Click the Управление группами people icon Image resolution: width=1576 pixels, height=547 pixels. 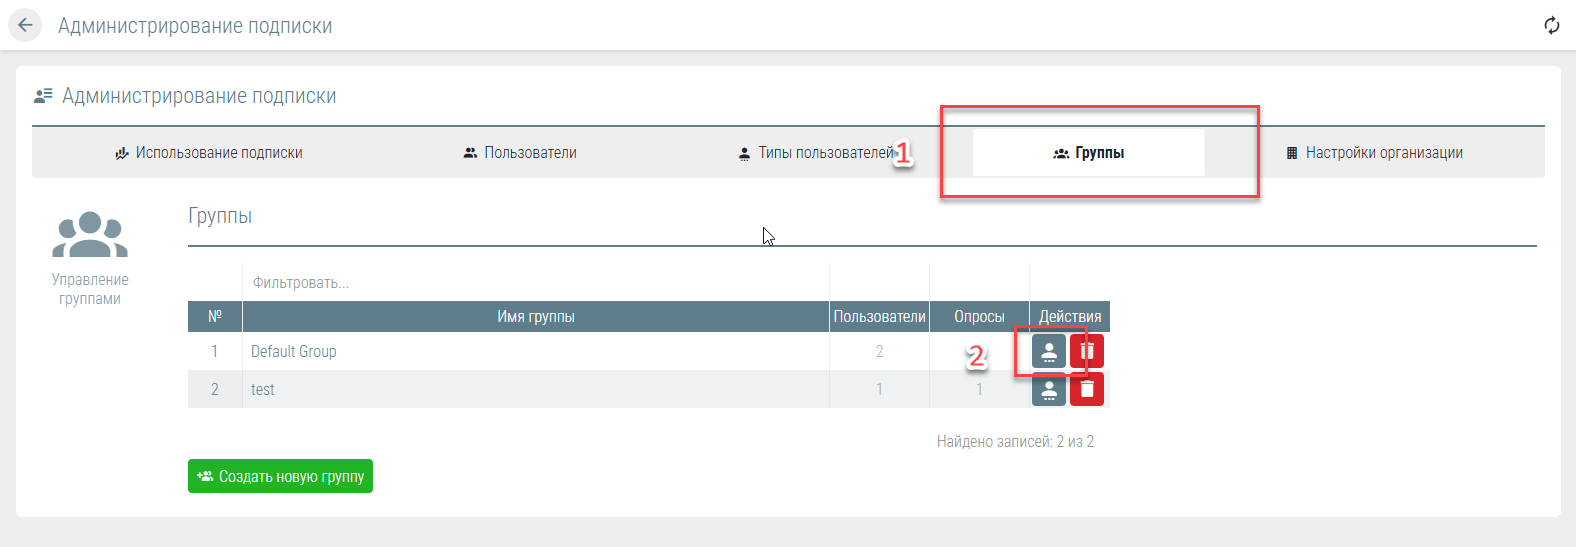click(x=90, y=236)
